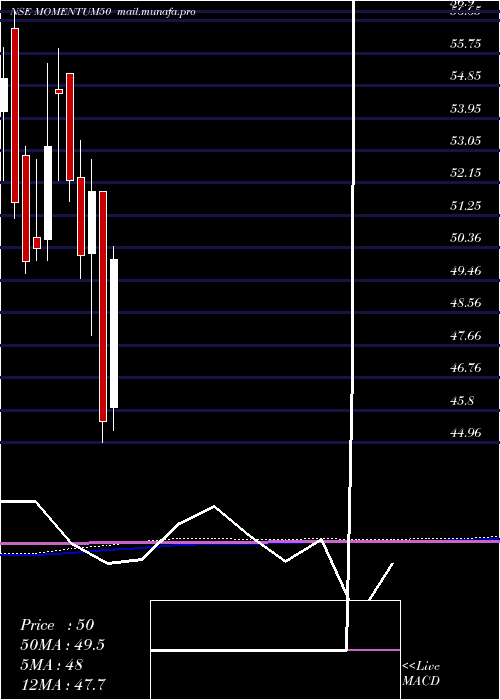Click the 45.8 price axis label
500x700 pixels.
pos(462,400)
